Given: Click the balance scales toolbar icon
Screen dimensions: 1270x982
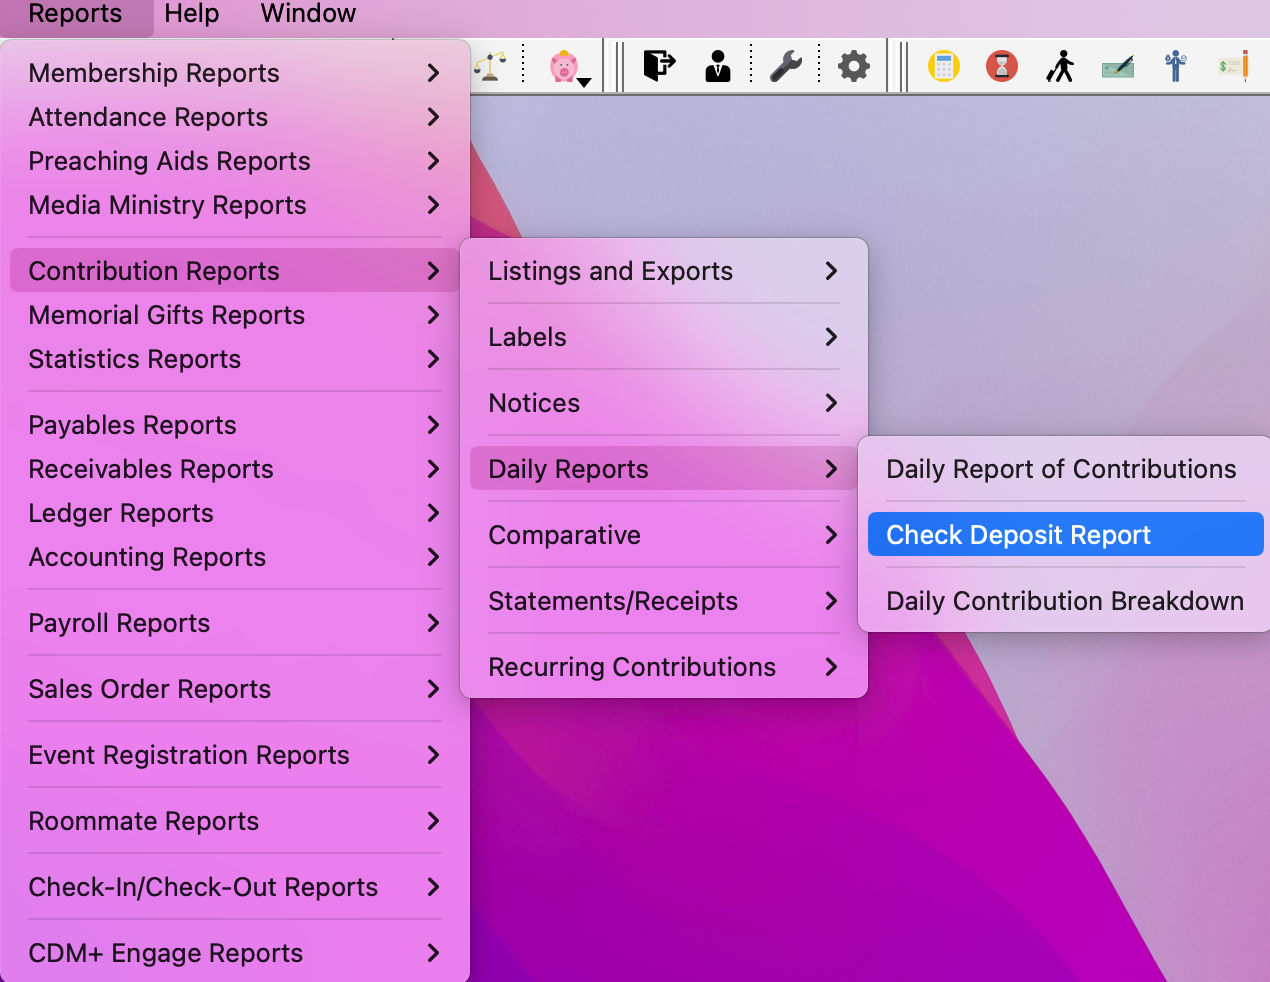Looking at the screenshot, I should (x=490, y=67).
